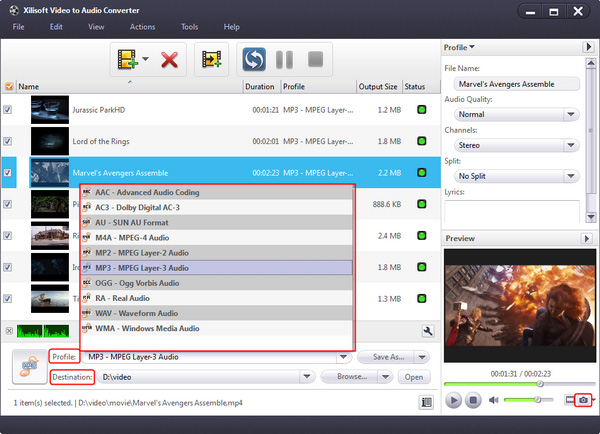The height and width of the screenshot is (434, 600).
Task: Choose RA - Real Audio
Action: (x=217, y=298)
